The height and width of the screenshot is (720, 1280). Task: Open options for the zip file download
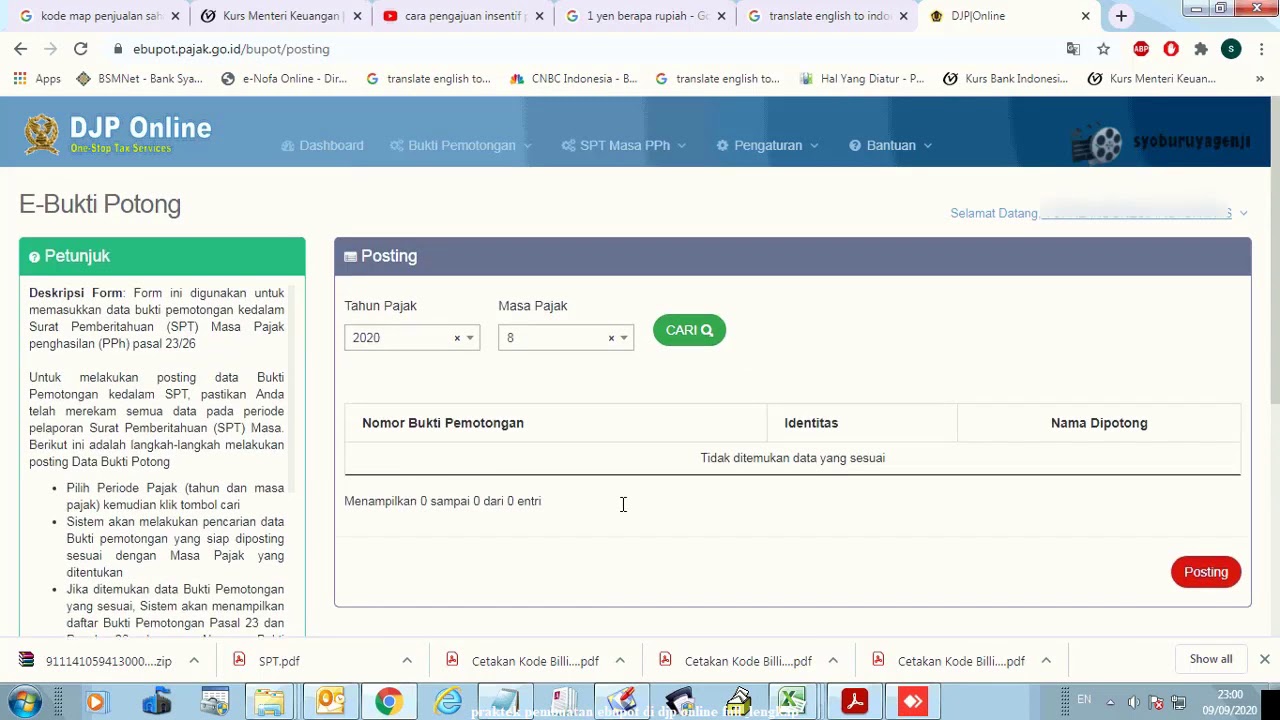[194, 660]
